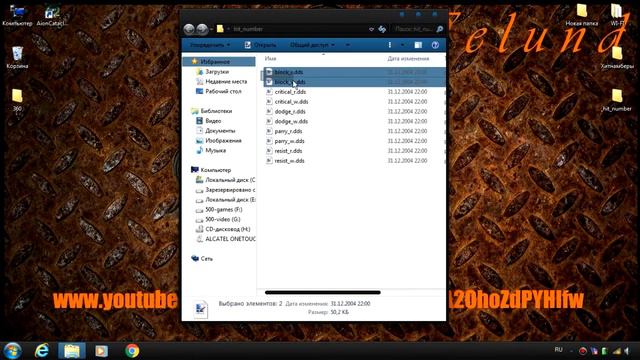This screenshot has width=640, height=360.
Task: Open the view options dropdown arrow
Action: [402, 45]
